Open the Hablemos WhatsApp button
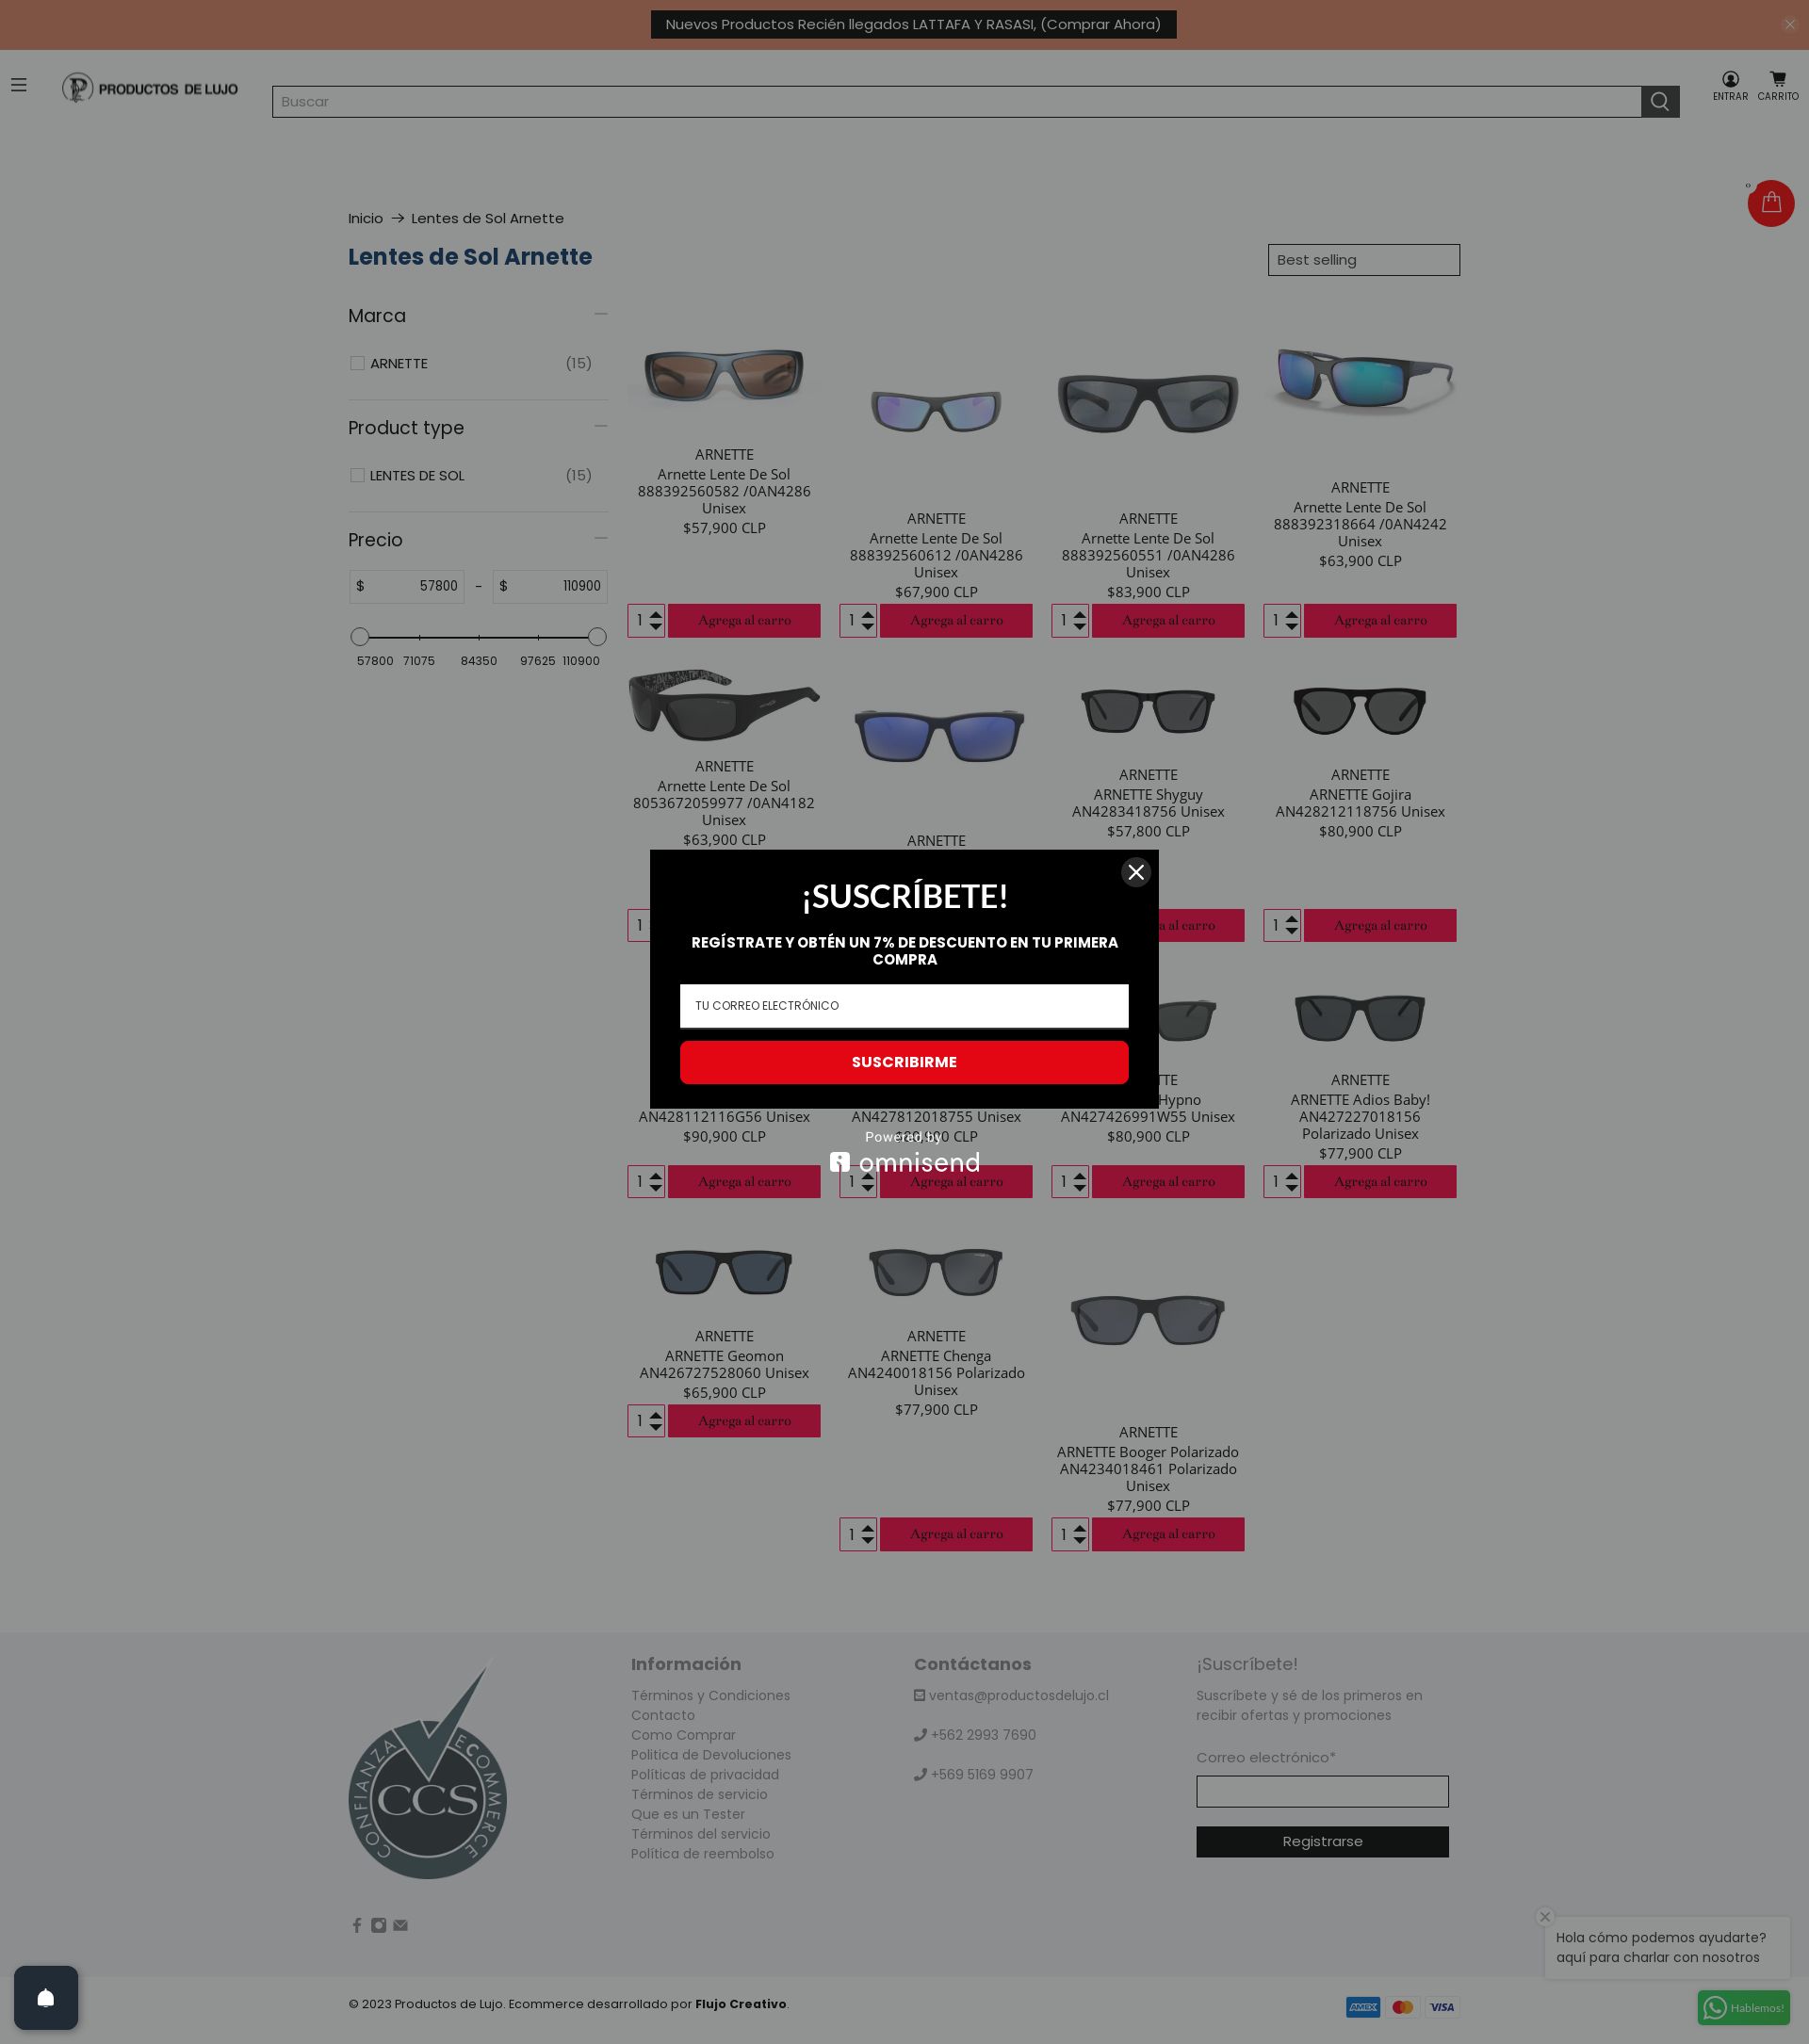This screenshot has width=1809, height=2044. click(x=1744, y=2007)
